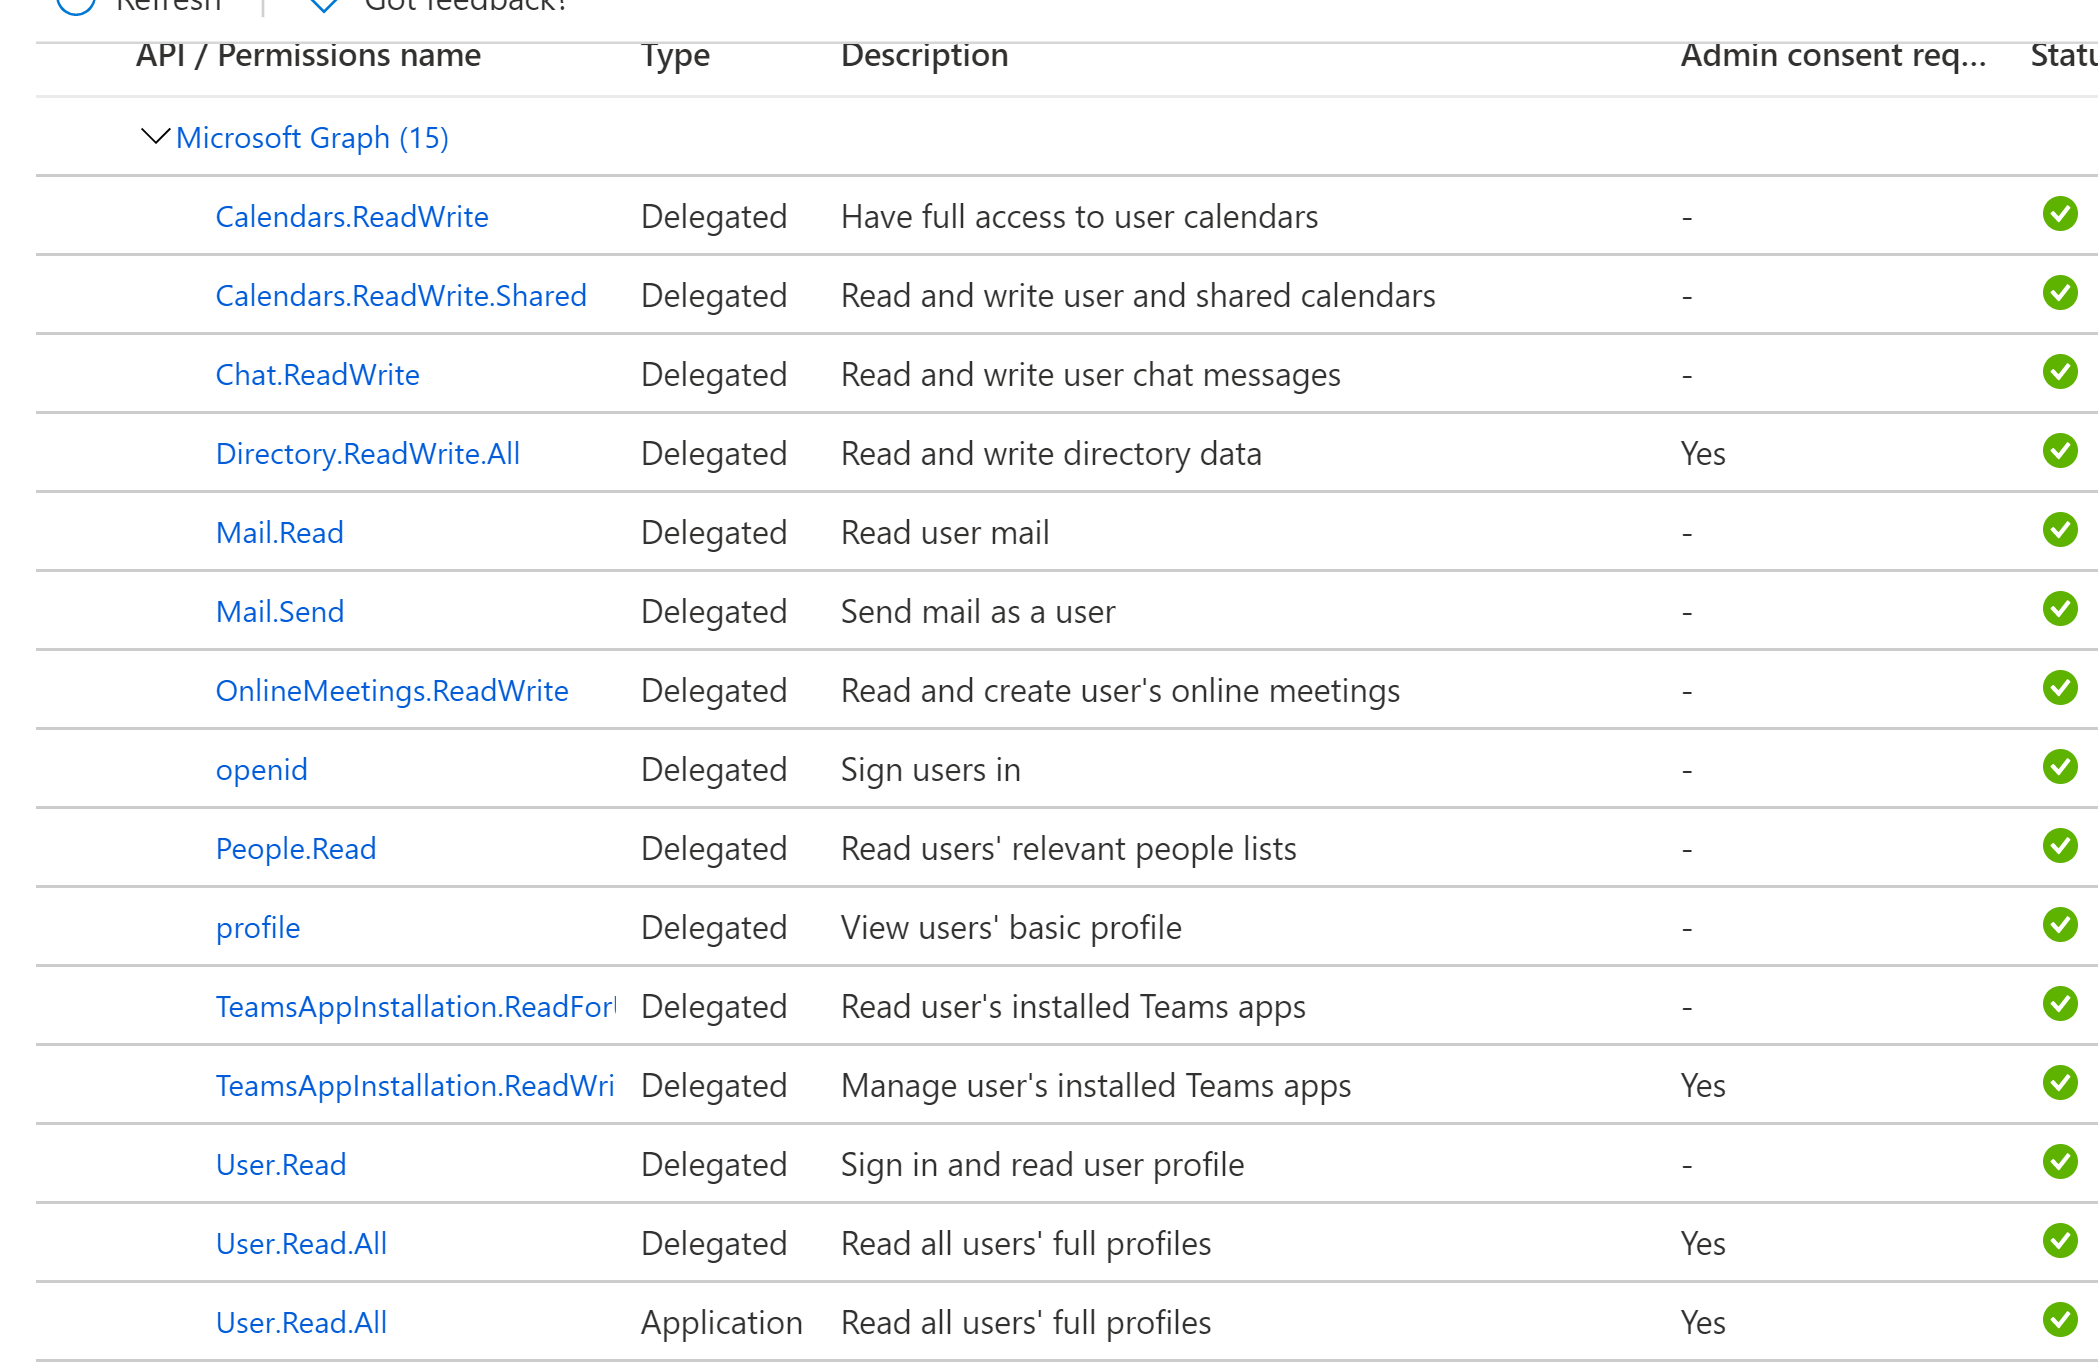The image size is (2098, 1368).
Task: Open the openid permission
Action: pyautogui.click(x=262, y=769)
